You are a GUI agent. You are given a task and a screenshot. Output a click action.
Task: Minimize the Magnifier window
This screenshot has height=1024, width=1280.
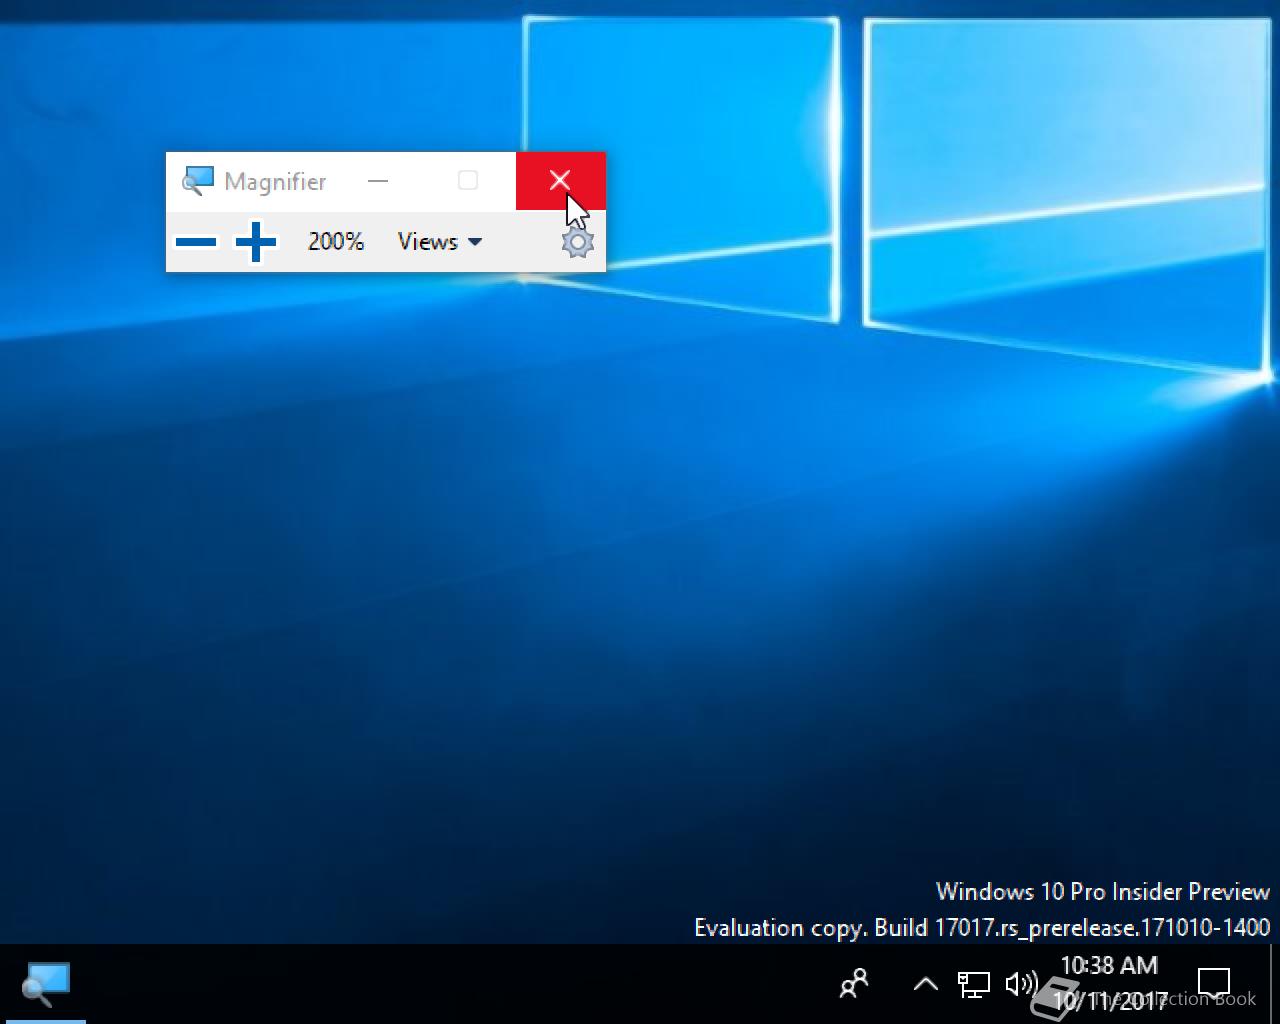click(x=378, y=181)
